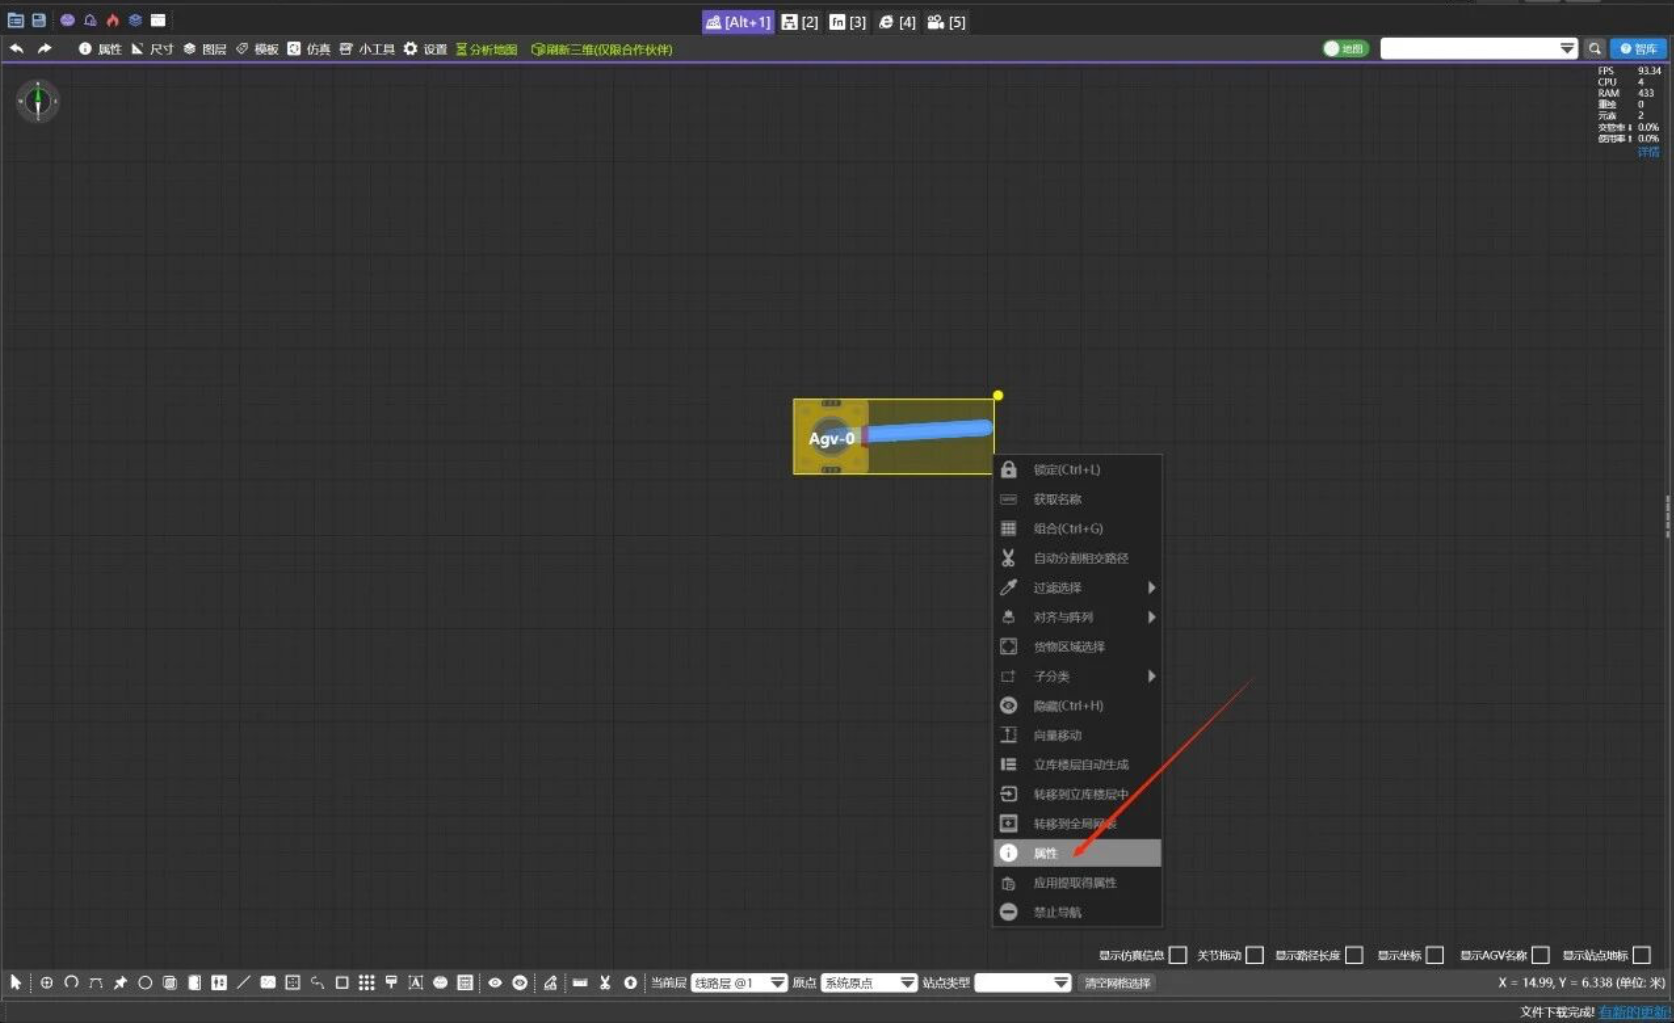The image size is (1674, 1024).
Task: Click the circle shape tool in bottom toolbar
Action: 145,983
